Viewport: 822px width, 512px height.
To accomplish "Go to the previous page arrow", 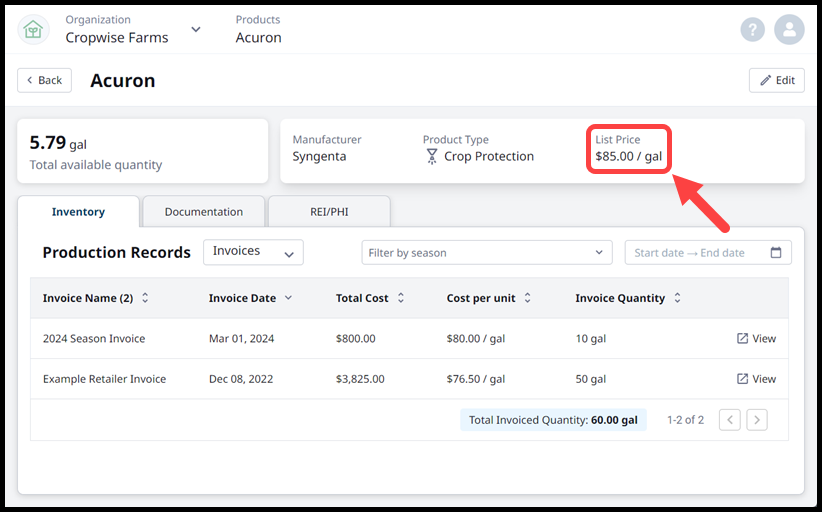I will [x=730, y=420].
